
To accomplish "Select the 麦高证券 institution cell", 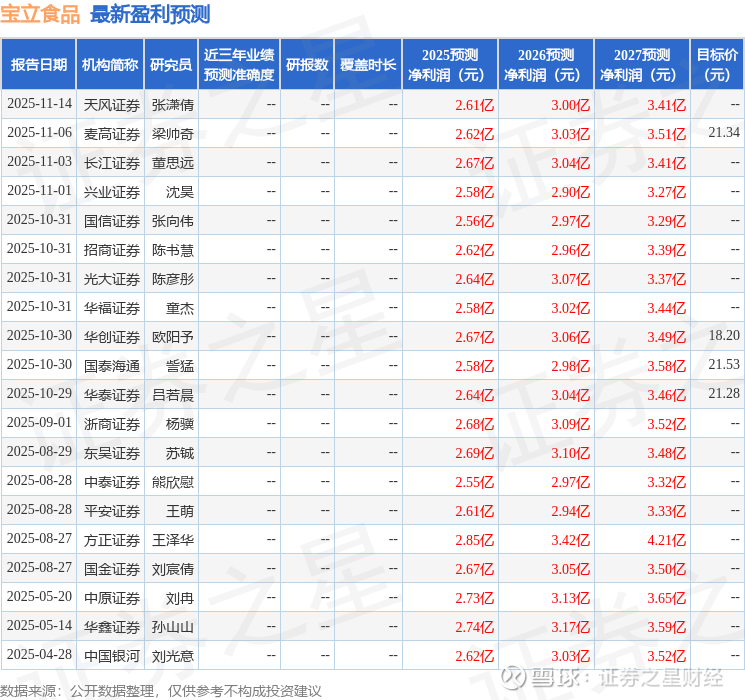I will (112, 134).
